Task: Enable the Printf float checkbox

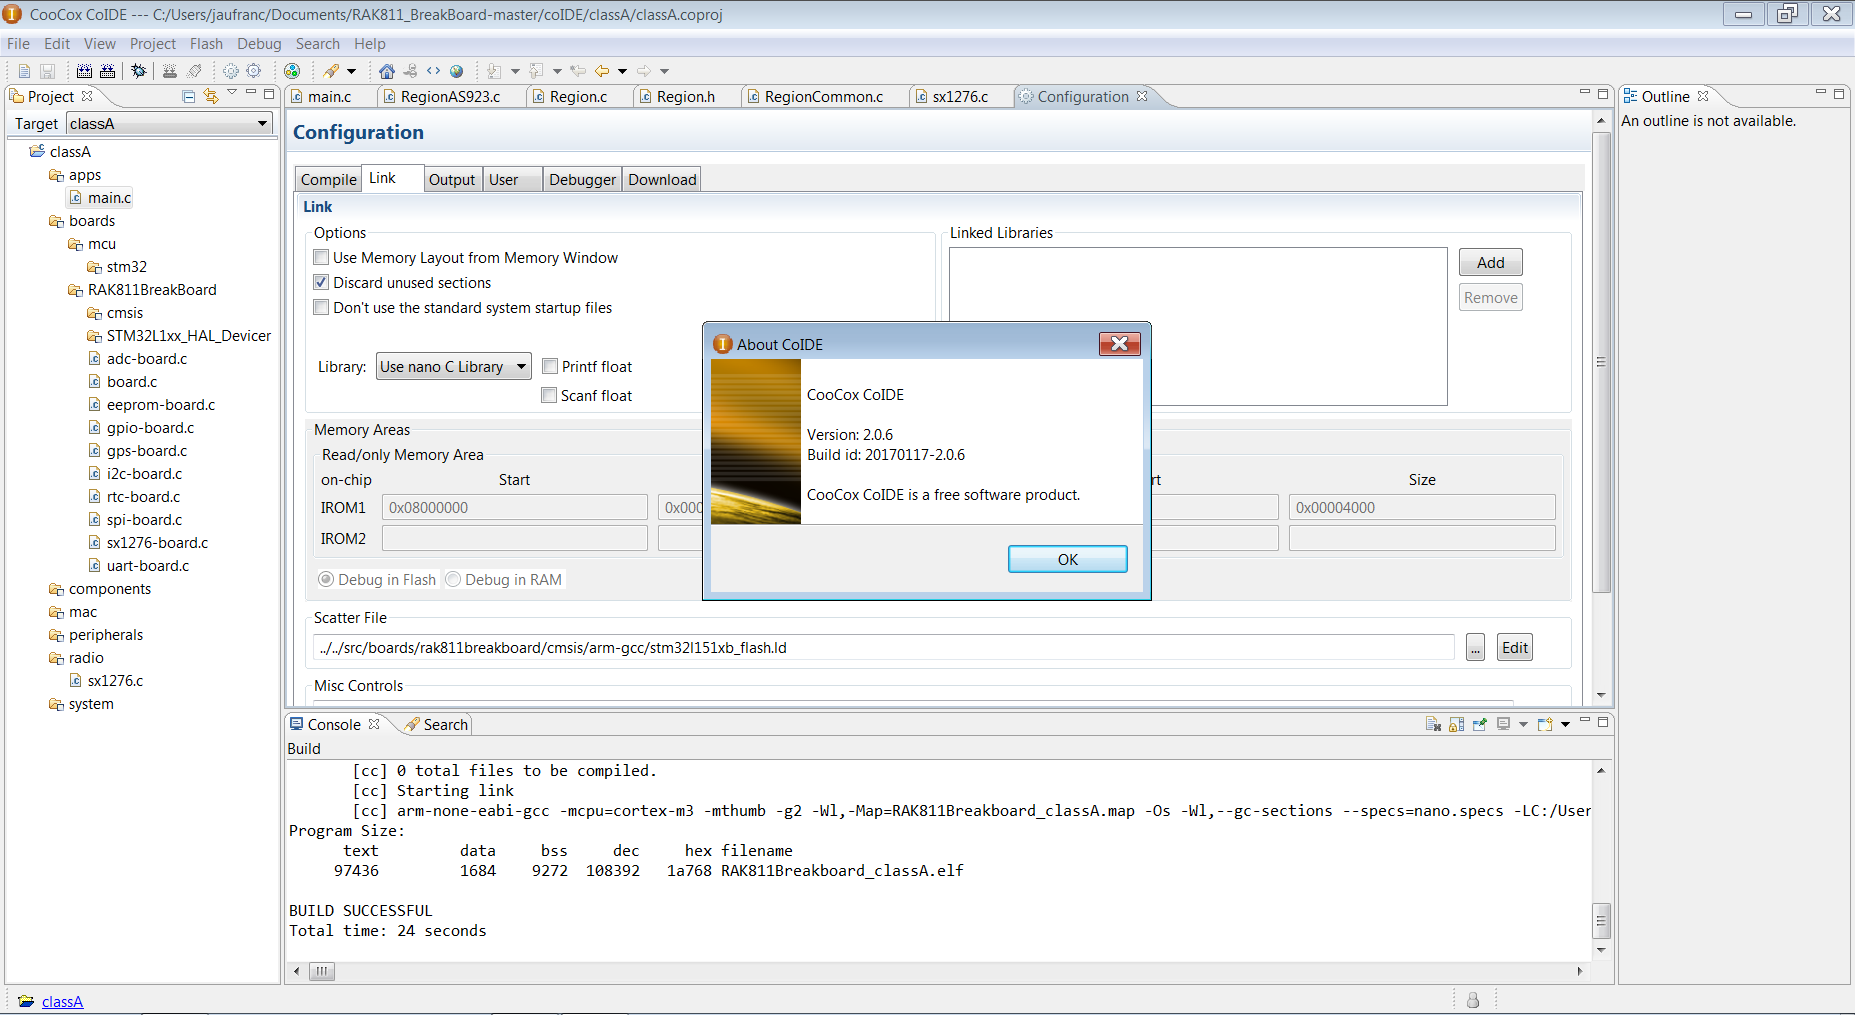Action: (550, 367)
